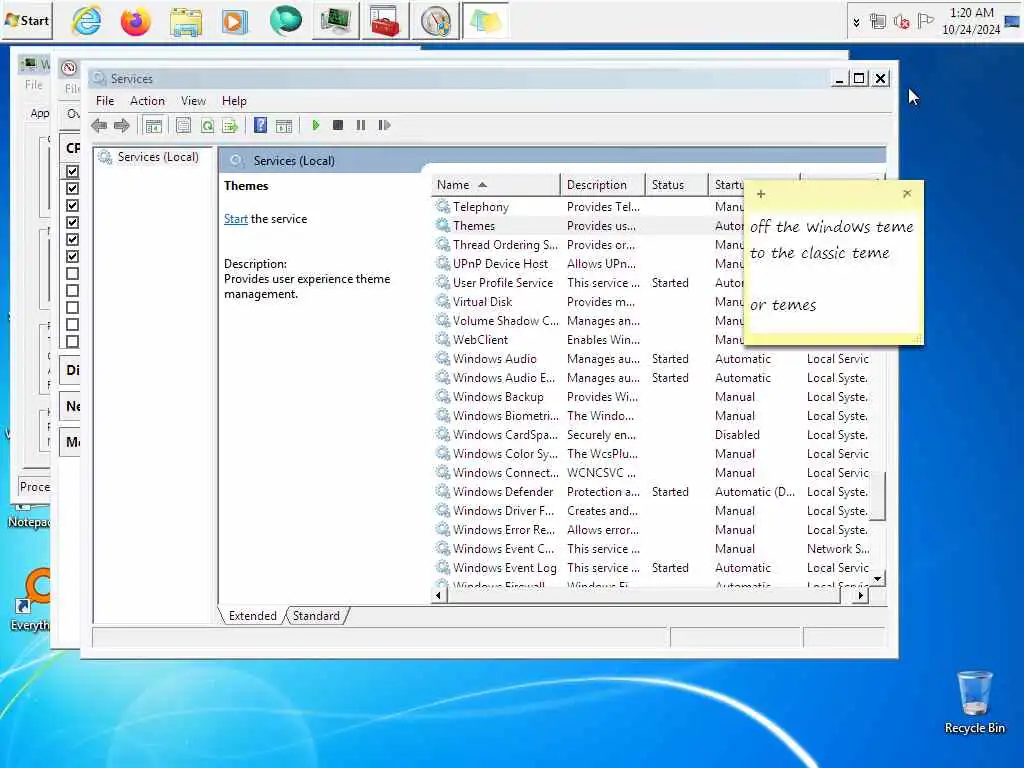Click the Disabled startup type of Windows CardSpace
Viewport: 1024px width, 768px height.
(737, 435)
